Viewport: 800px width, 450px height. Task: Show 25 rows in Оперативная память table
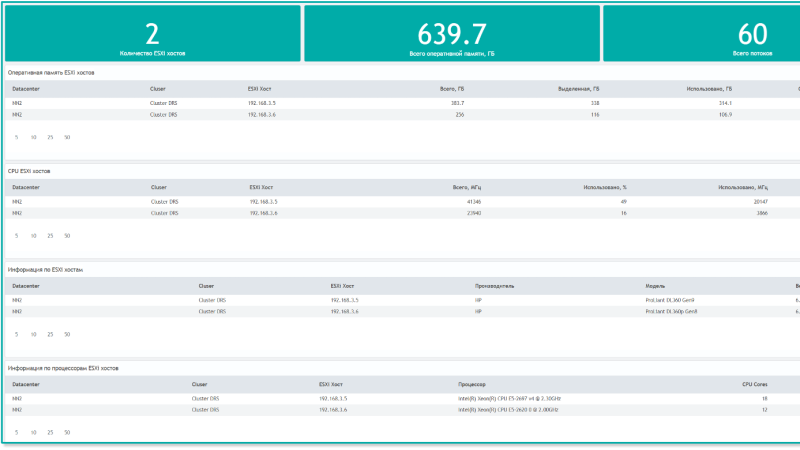click(x=50, y=138)
